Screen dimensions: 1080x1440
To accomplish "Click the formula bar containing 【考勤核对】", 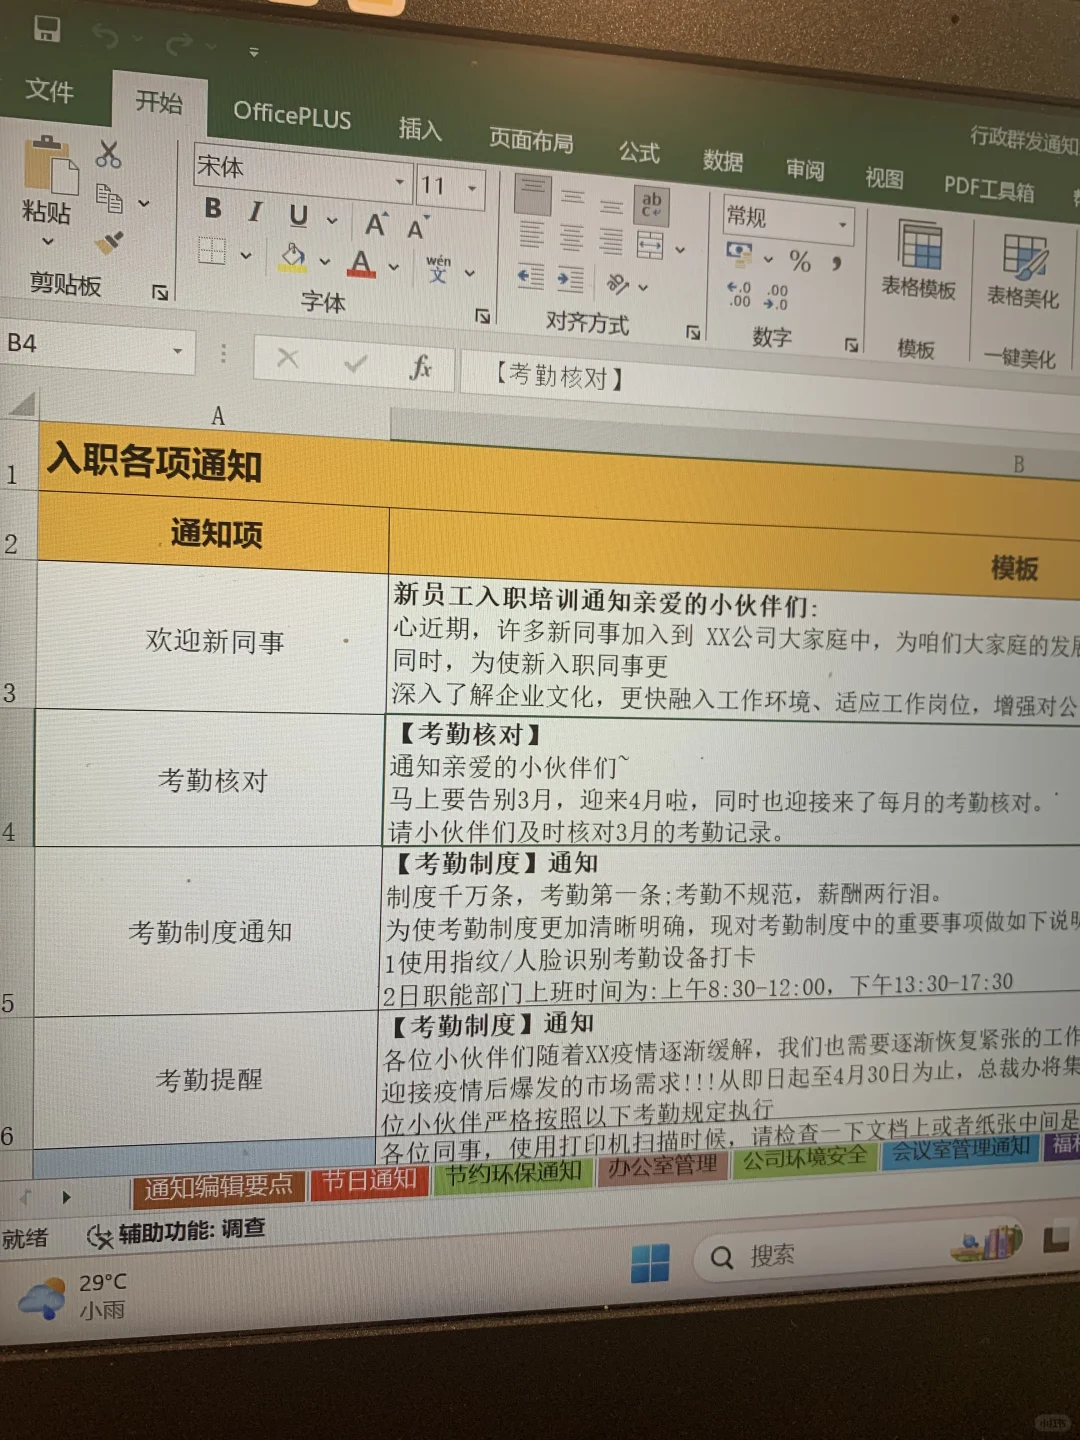I will pos(768,383).
